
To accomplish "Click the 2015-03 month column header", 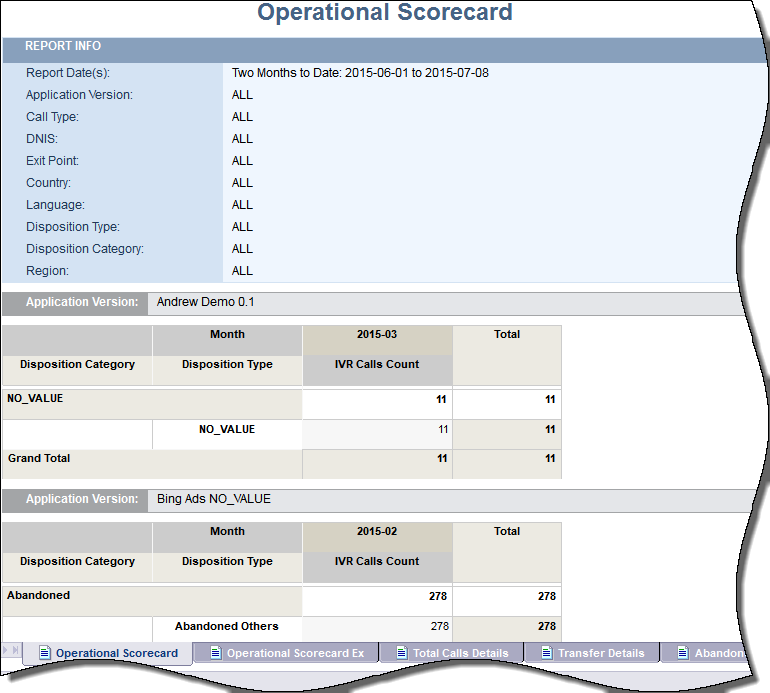I will pyautogui.click(x=377, y=335).
